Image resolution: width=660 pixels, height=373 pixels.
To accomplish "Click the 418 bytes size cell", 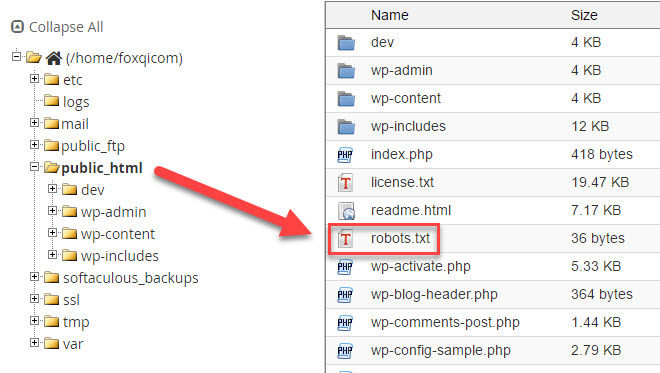I will (601, 155).
